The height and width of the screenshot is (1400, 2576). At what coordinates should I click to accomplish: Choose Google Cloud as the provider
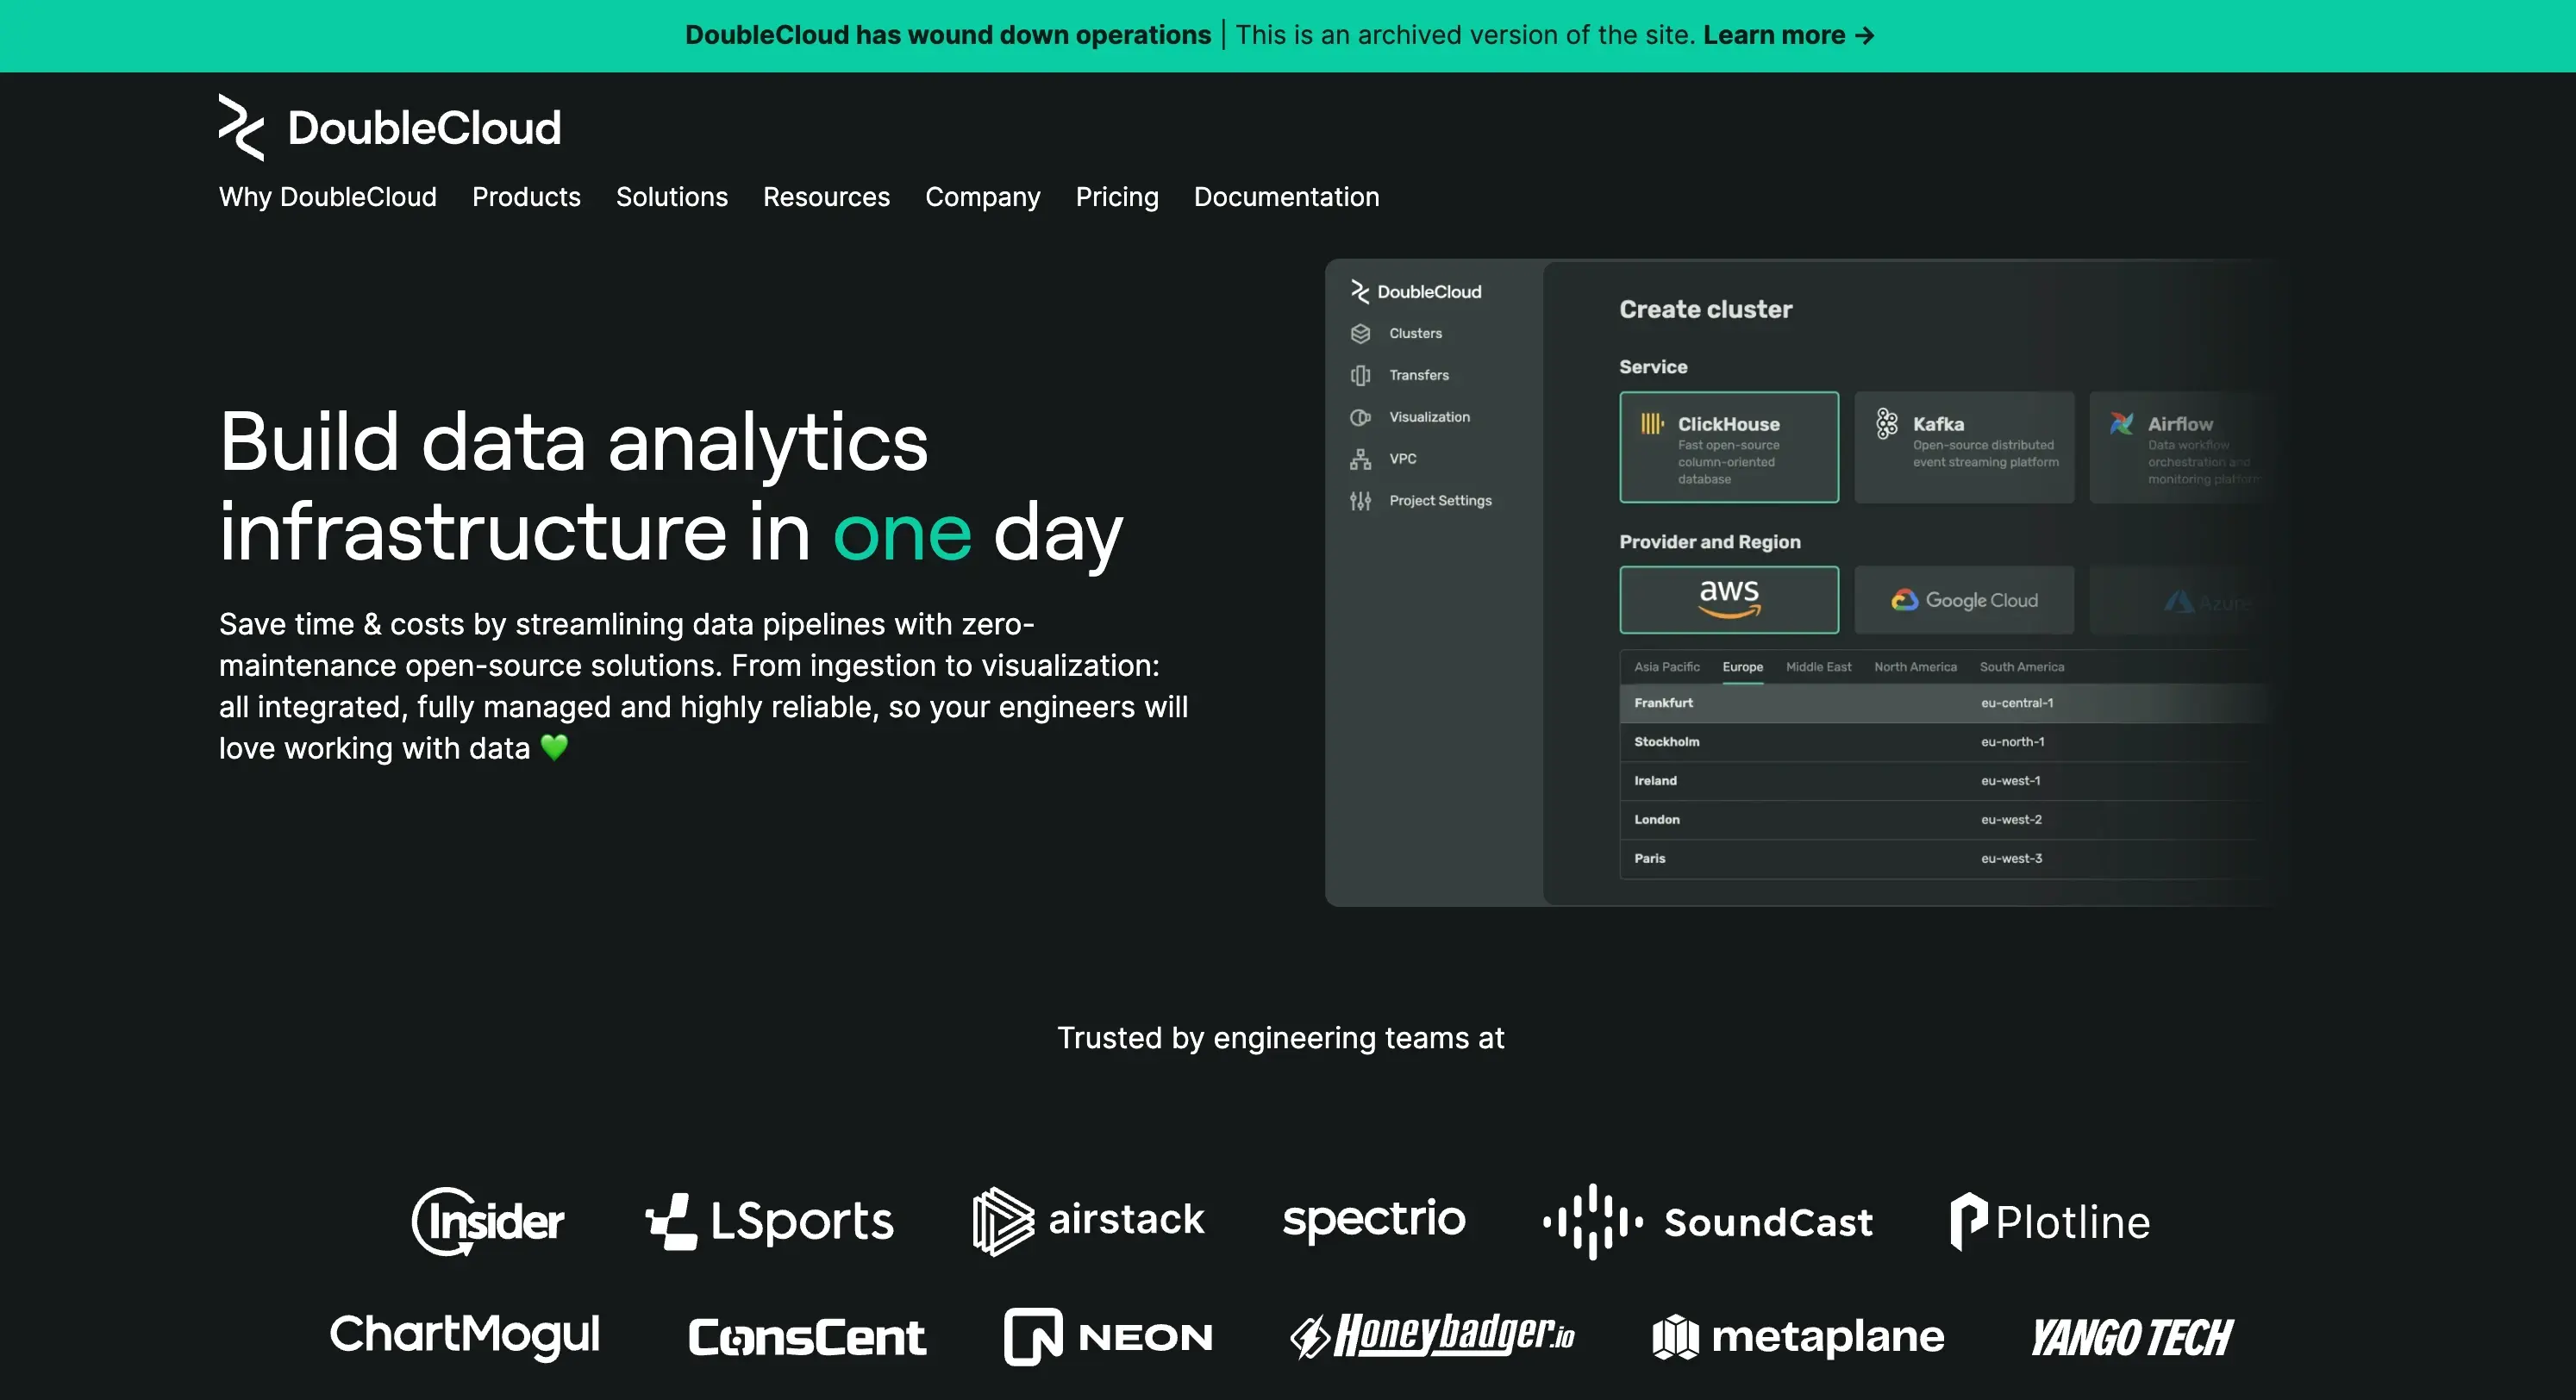pyautogui.click(x=1964, y=600)
